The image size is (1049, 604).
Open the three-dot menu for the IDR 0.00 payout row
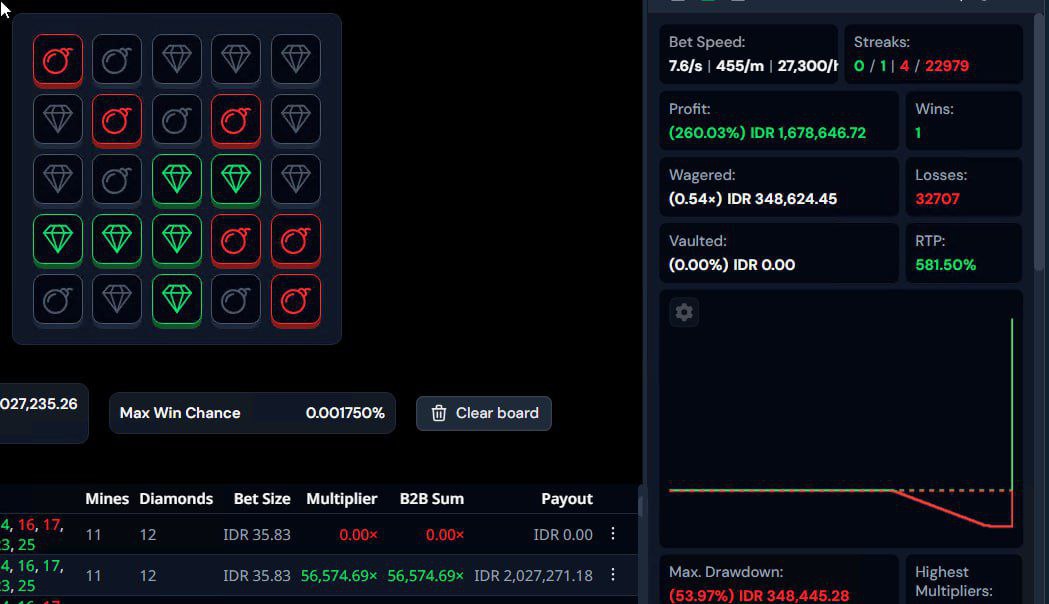coord(613,534)
